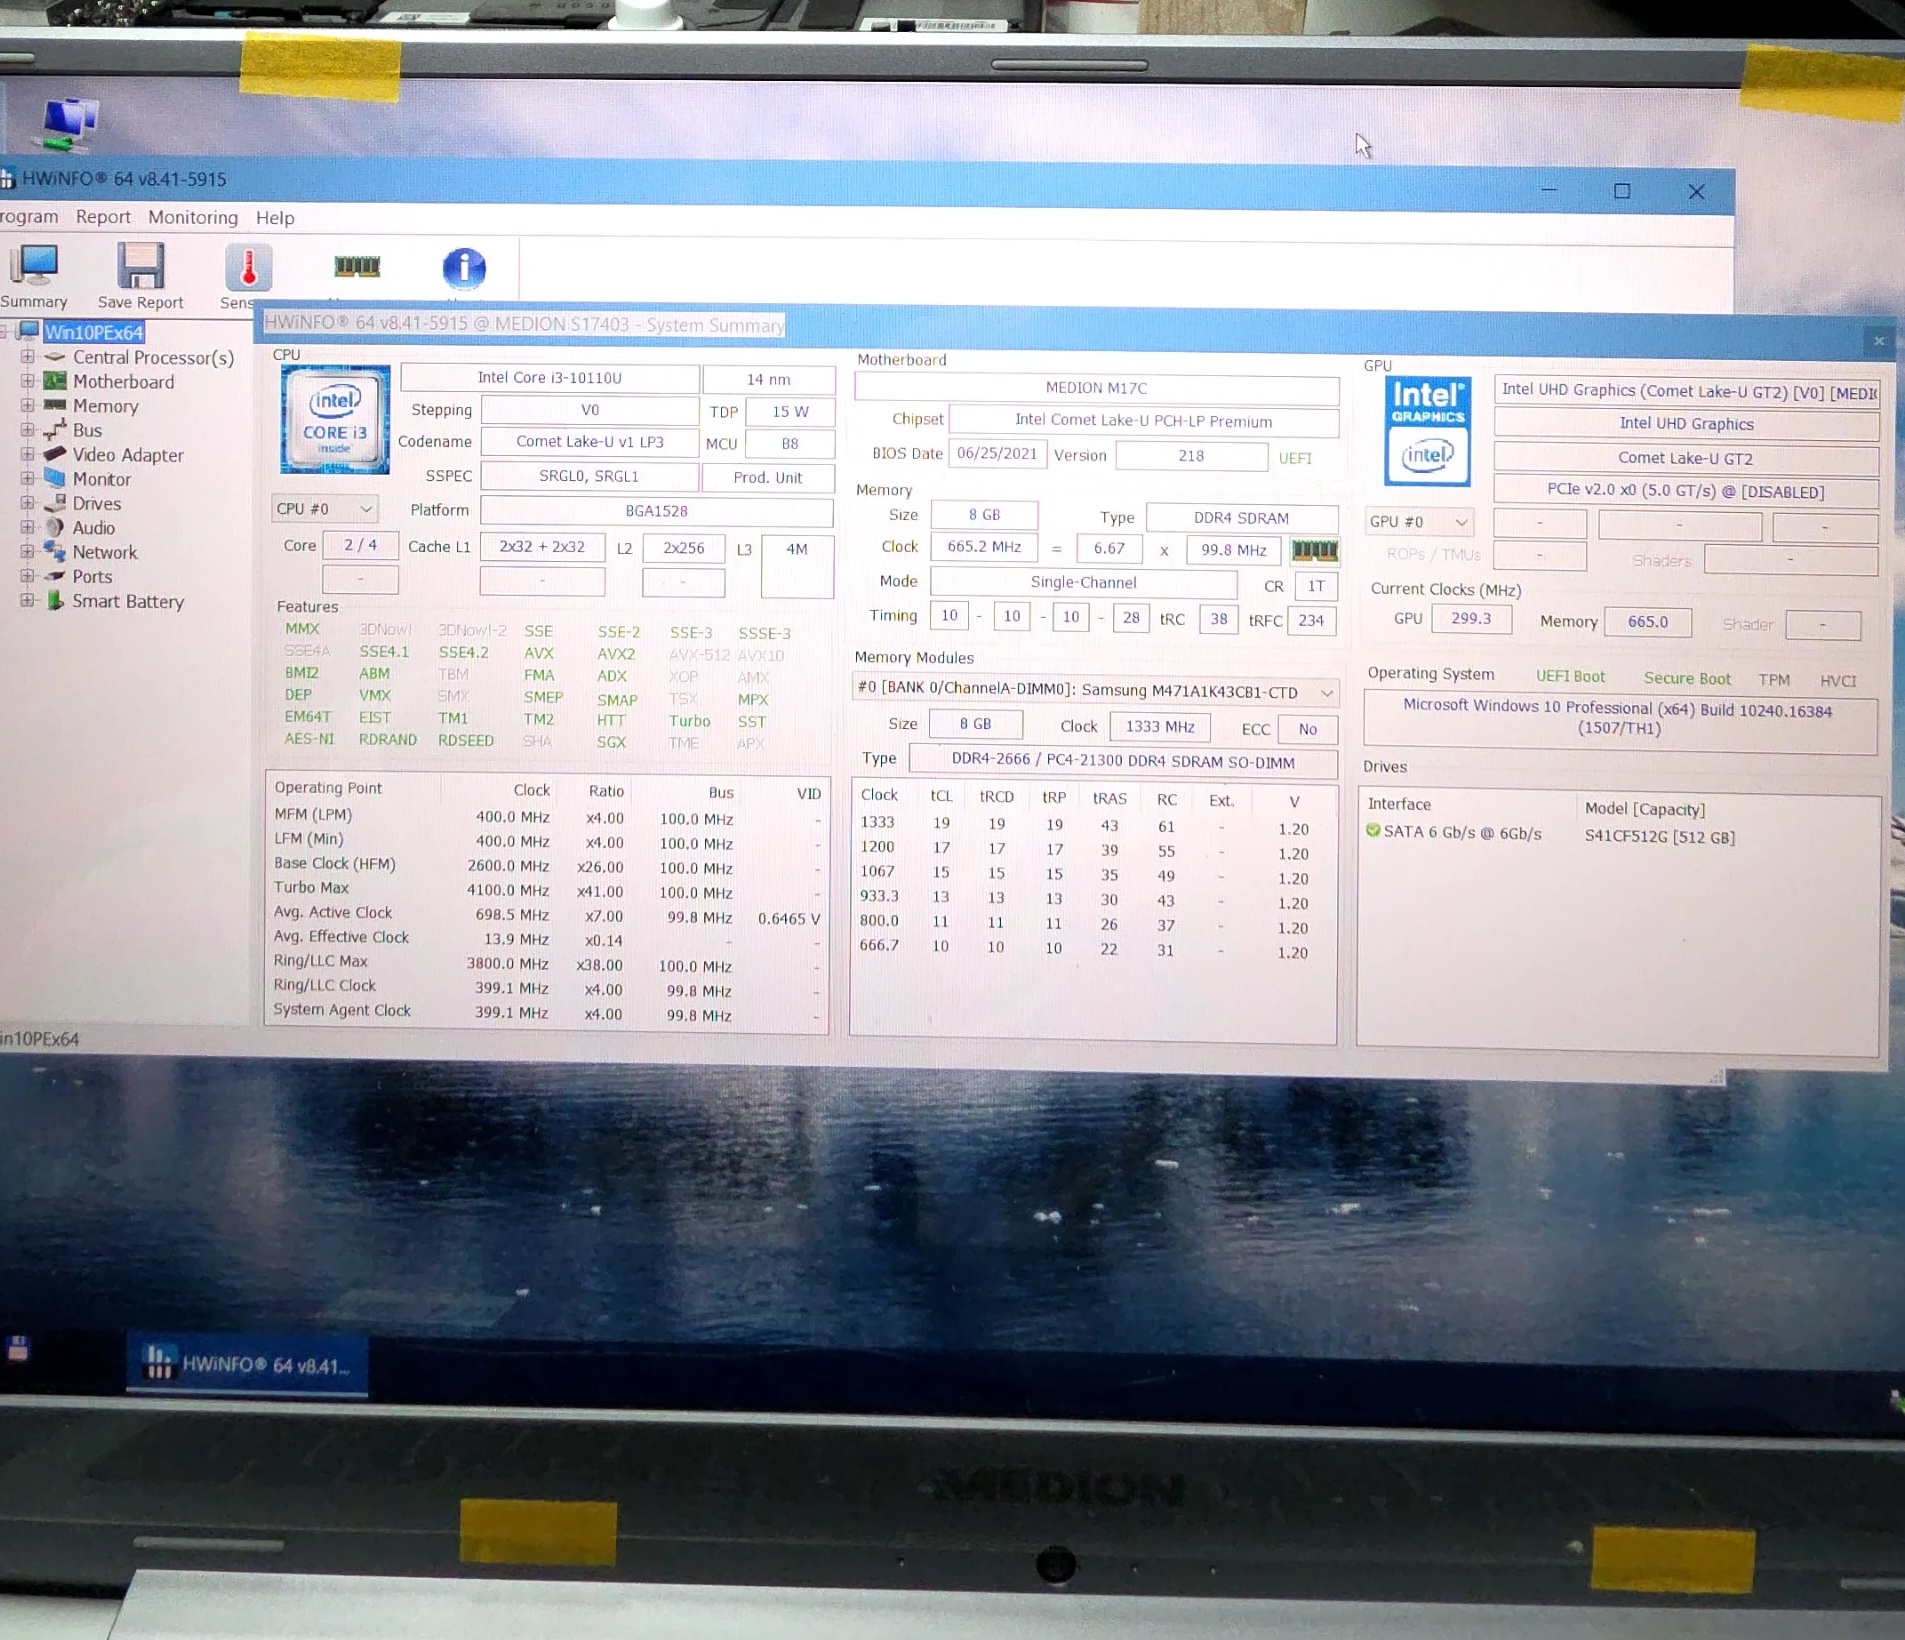Open the blue About info icon

pos(463,268)
